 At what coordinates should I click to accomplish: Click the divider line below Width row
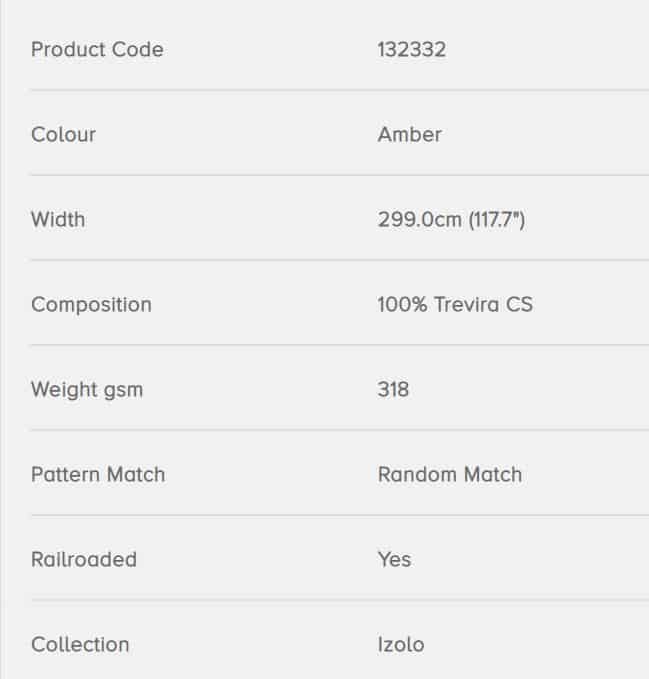pyautogui.click(x=339, y=260)
